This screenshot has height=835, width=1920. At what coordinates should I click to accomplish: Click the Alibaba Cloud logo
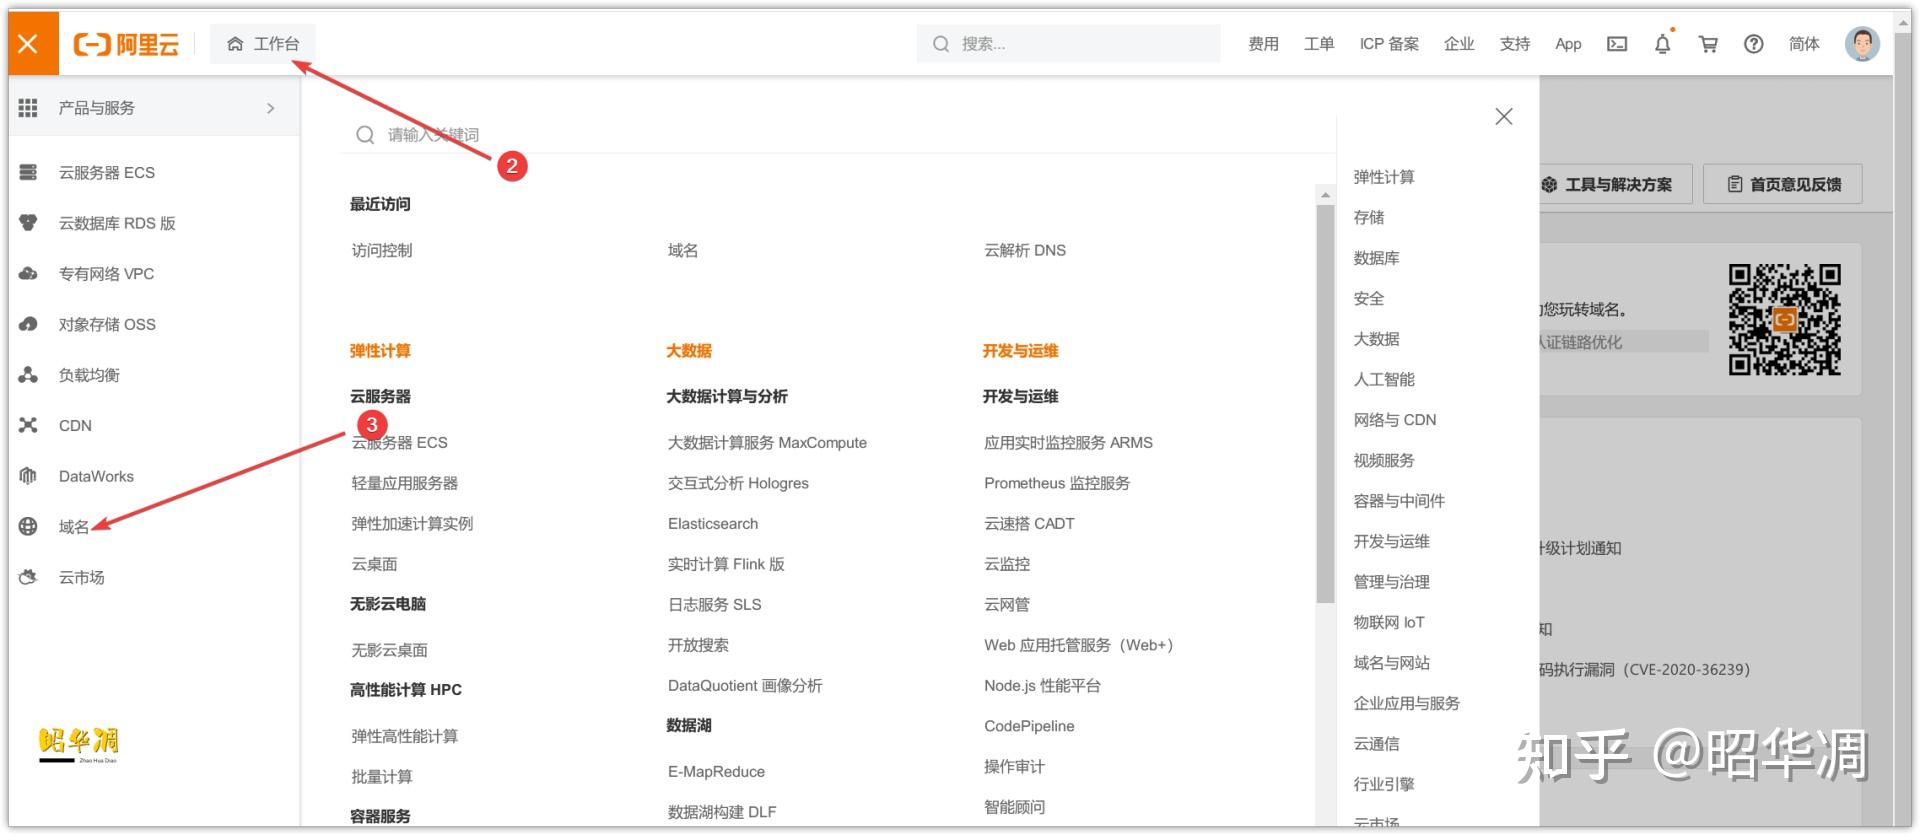coord(126,44)
